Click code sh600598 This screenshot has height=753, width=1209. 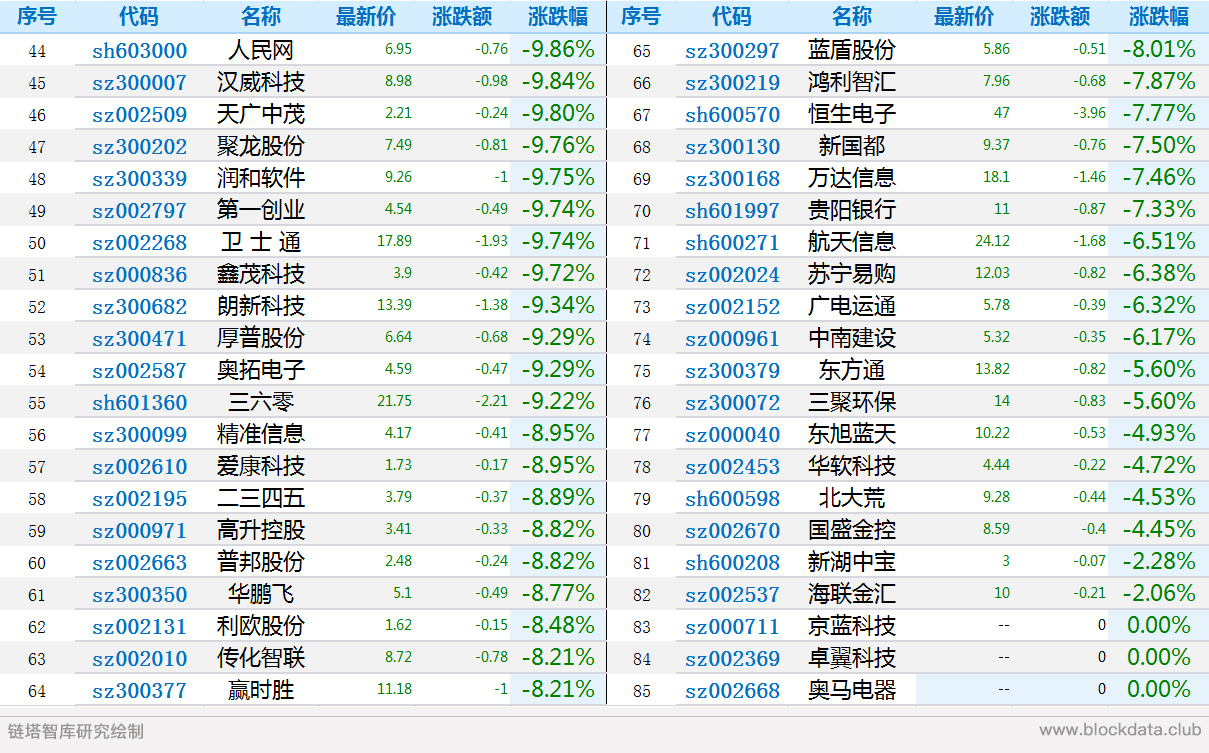(x=732, y=499)
